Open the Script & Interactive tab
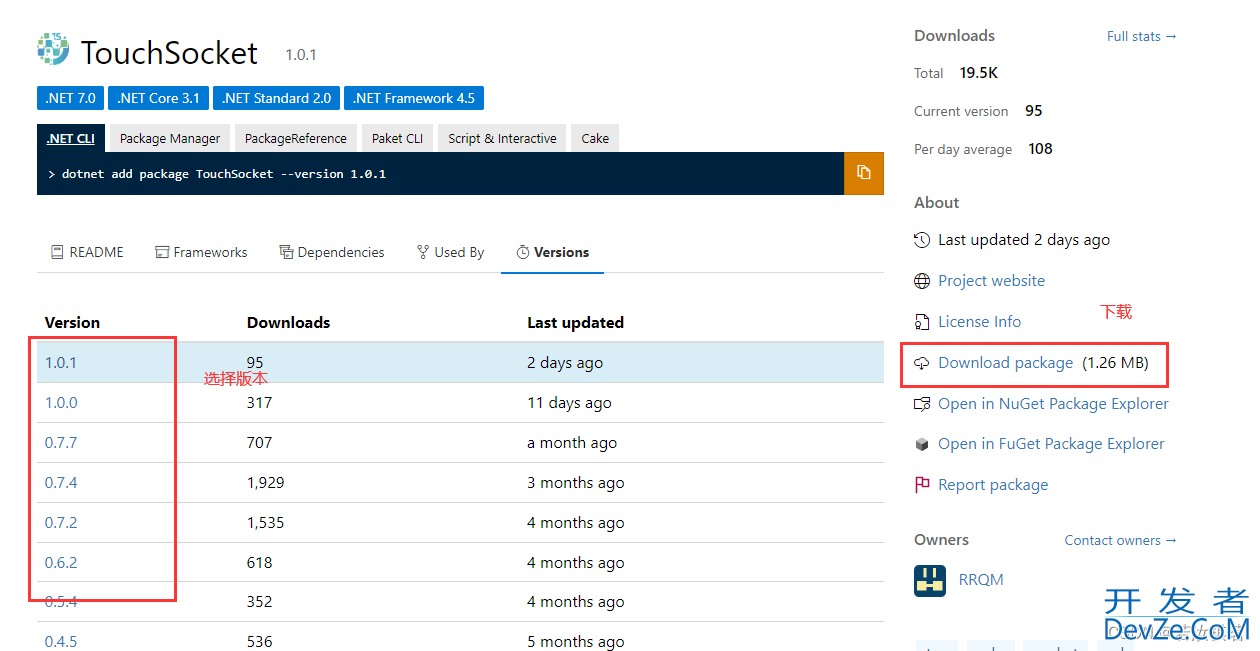Image resolution: width=1260 pixels, height=651 pixels. tap(502, 138)
